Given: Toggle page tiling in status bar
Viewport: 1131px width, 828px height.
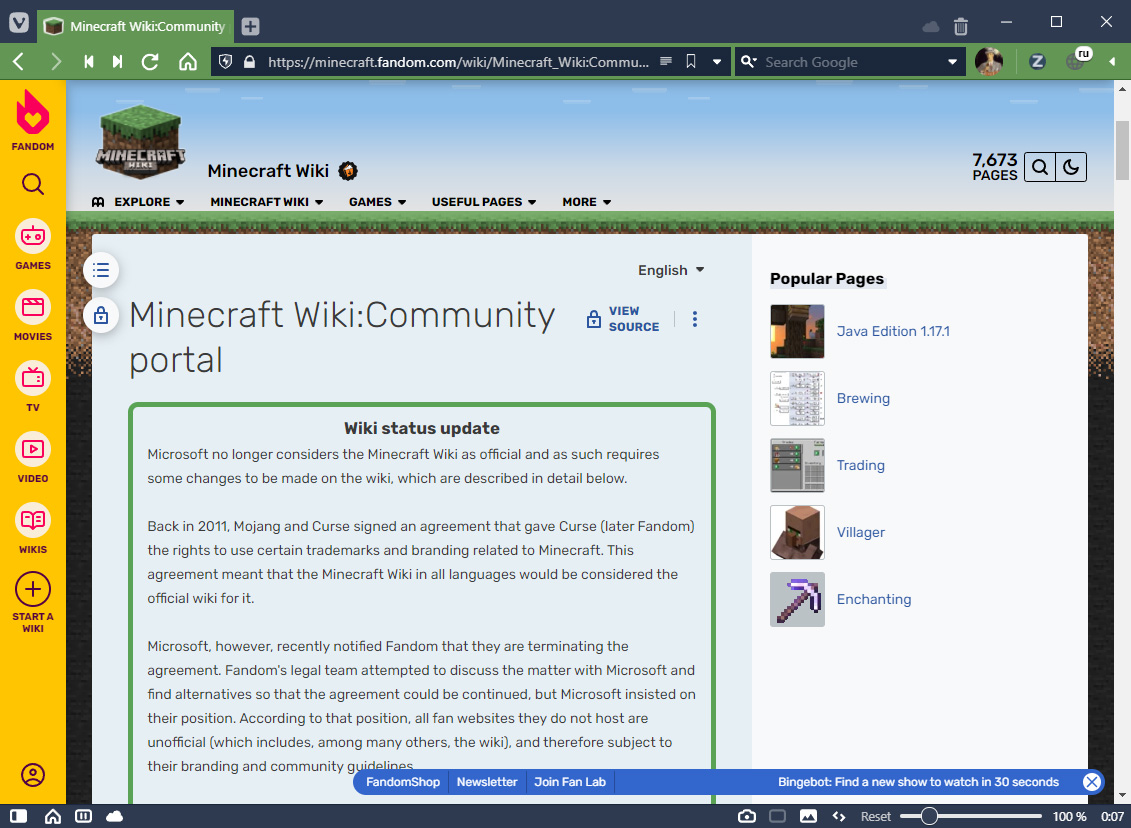Looking at the screenshot, I should click(777, 816).
